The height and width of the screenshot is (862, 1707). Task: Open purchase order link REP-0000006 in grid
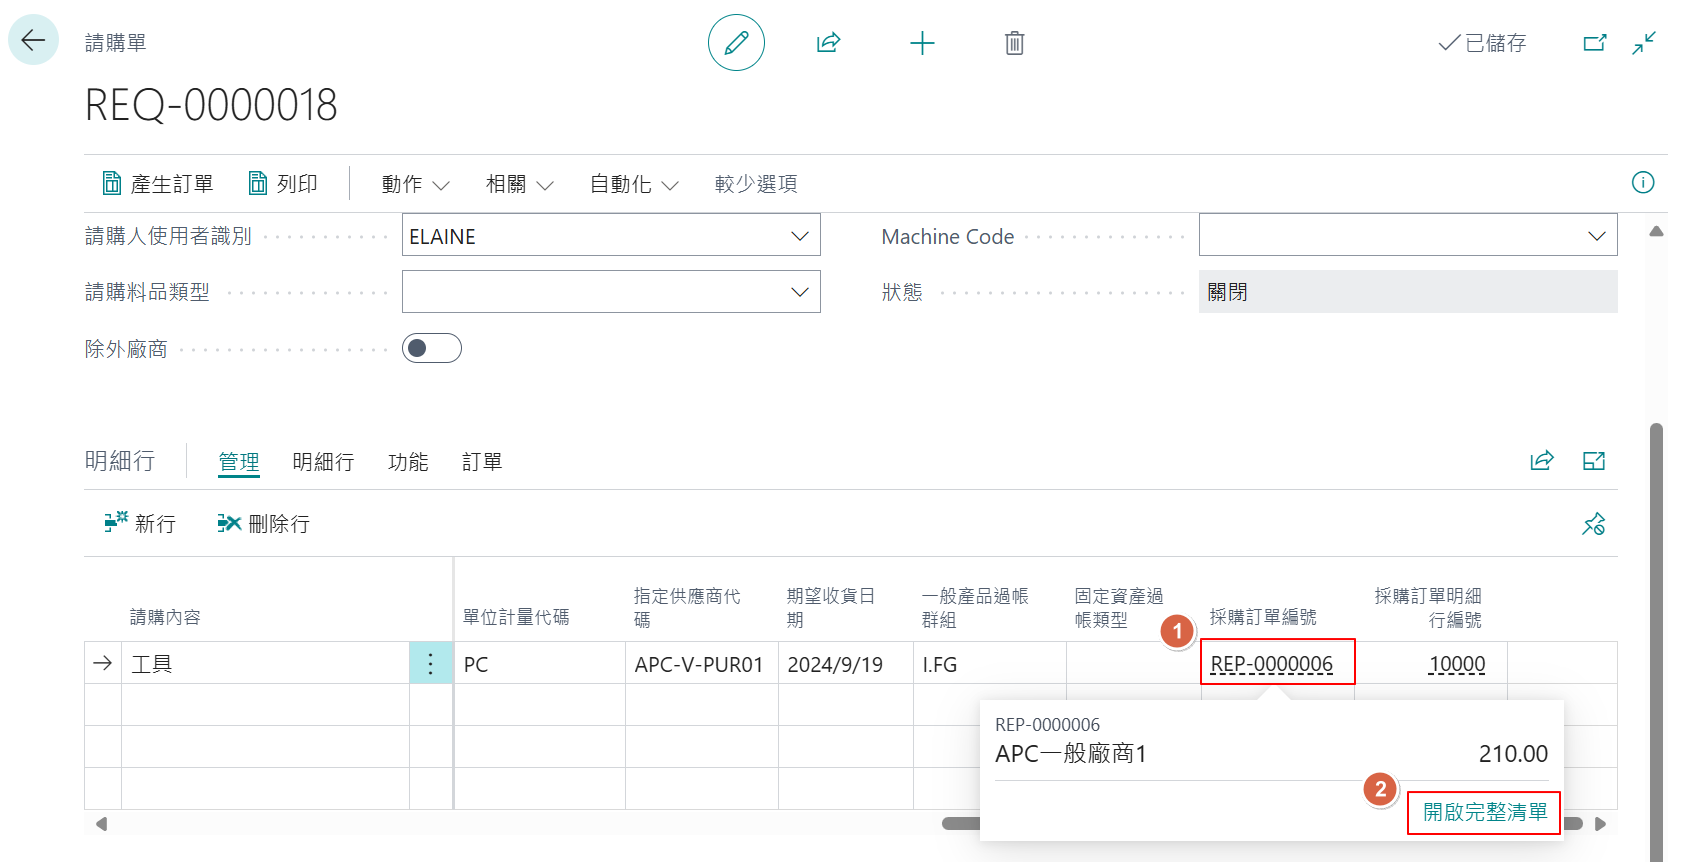coord(1272,664)
